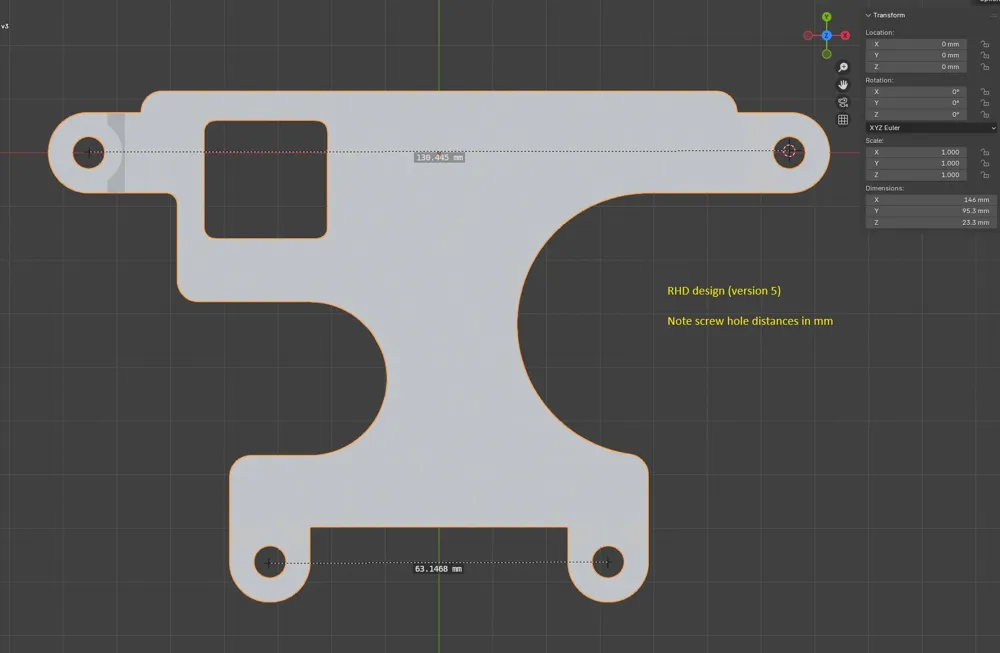The width and height of the screenshot is (1000, 653).
Task: Lock the Scale Z value
Action: click(x=985, y=175)
